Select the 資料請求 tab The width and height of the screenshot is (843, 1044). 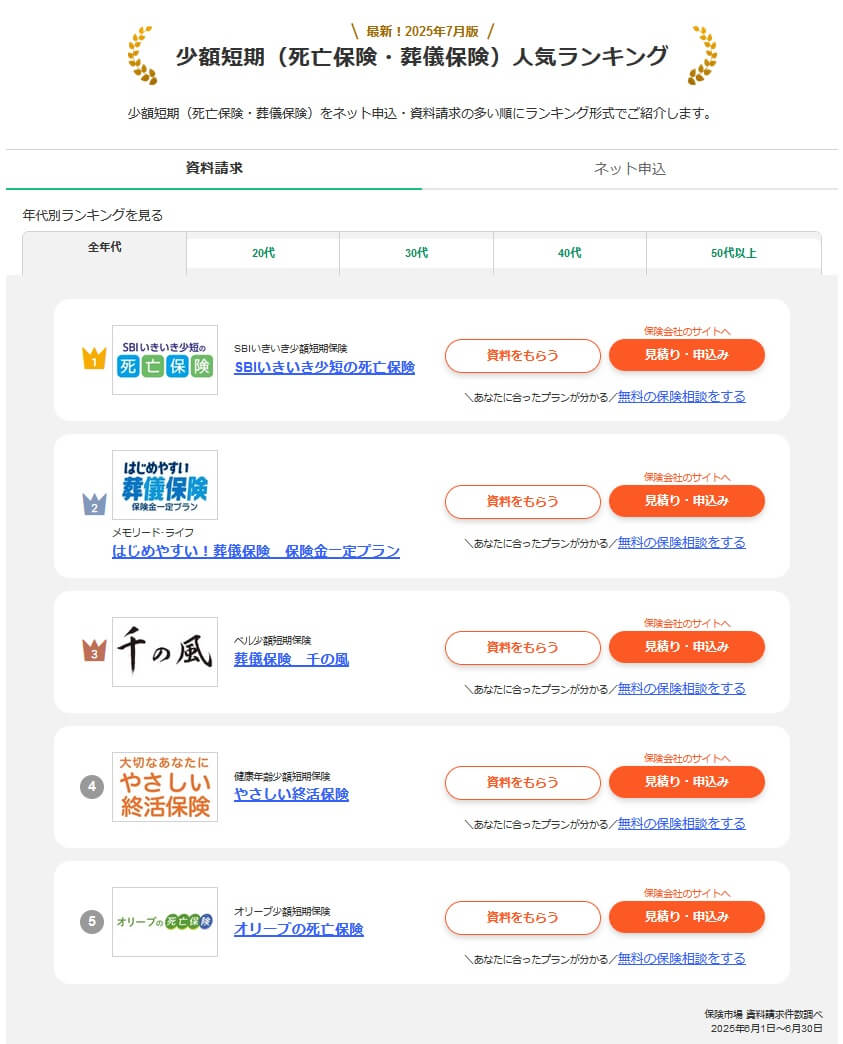[x=214, y=168]
